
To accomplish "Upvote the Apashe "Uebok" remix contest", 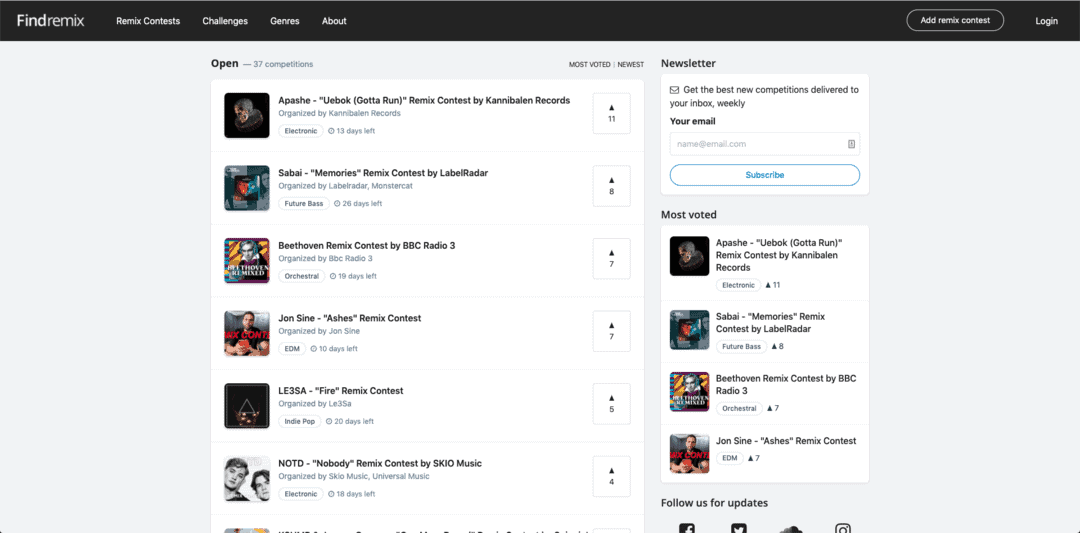I will click(611, 113).
